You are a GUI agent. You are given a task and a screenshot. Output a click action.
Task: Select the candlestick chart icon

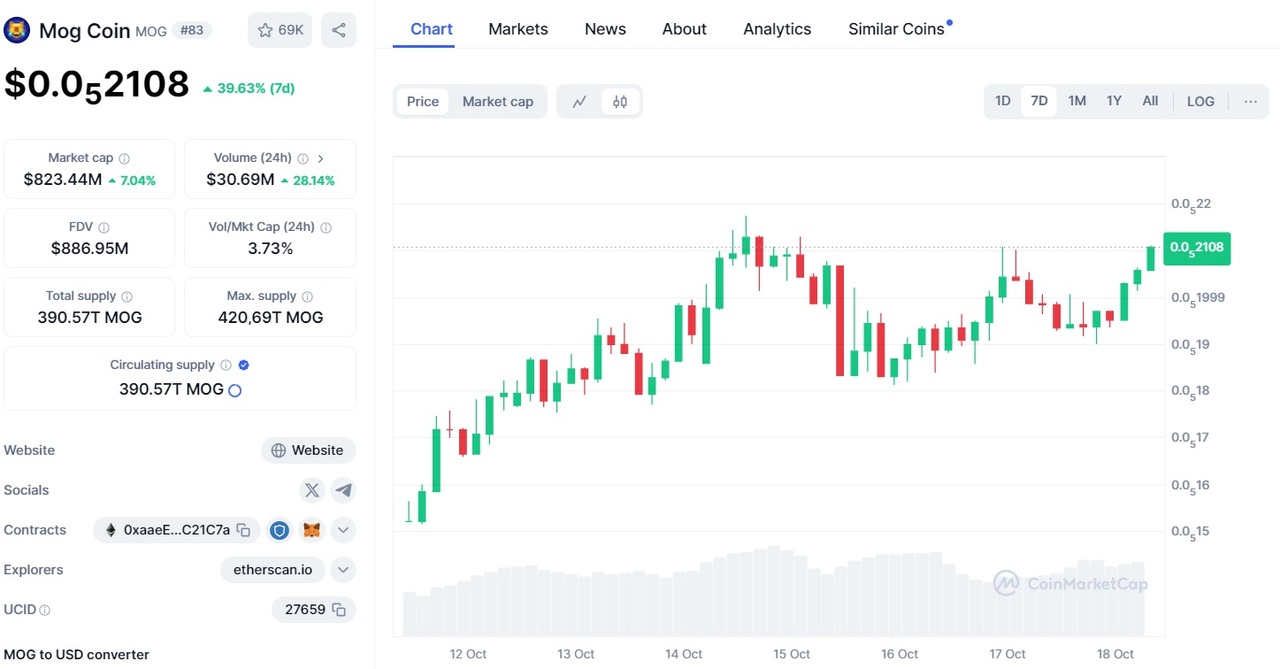click(620, 101)
